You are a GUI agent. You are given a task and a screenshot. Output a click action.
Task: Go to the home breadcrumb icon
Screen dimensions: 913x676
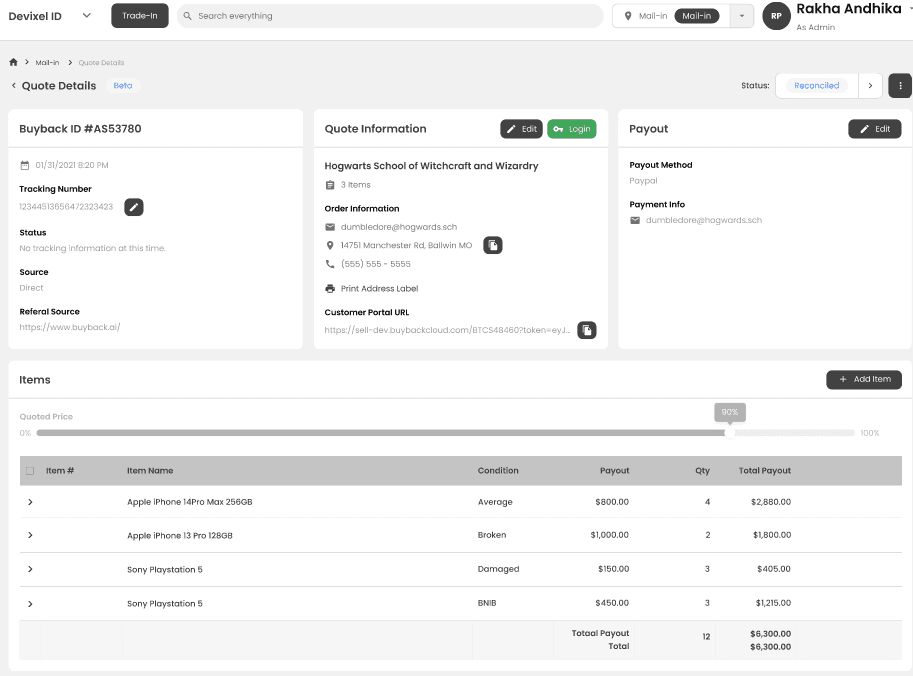coord(13,62)
